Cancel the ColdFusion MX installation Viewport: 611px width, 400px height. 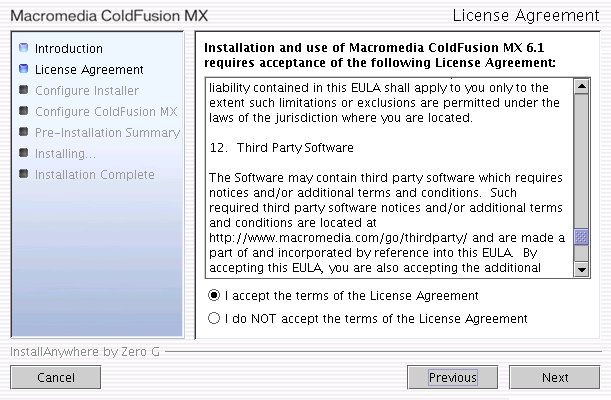click(56, 378)
